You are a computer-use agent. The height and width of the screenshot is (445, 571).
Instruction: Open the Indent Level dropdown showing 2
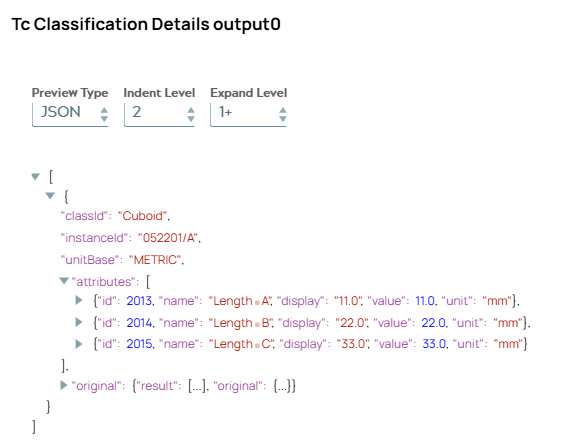159,114
